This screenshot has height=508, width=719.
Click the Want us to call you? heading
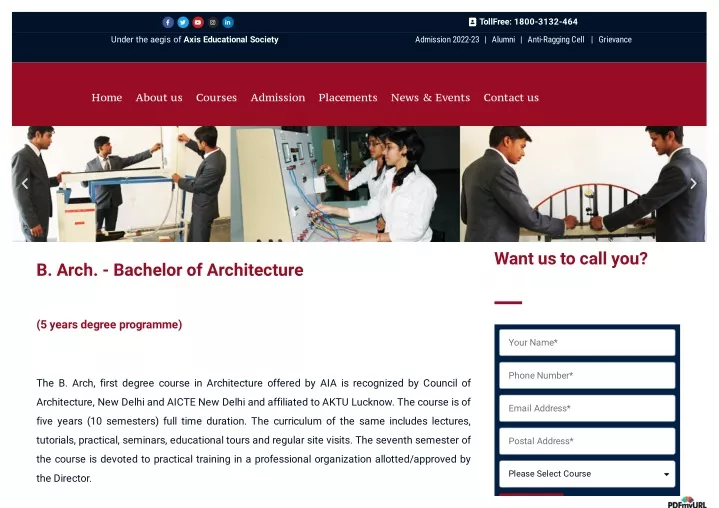(x=571, y=259)
